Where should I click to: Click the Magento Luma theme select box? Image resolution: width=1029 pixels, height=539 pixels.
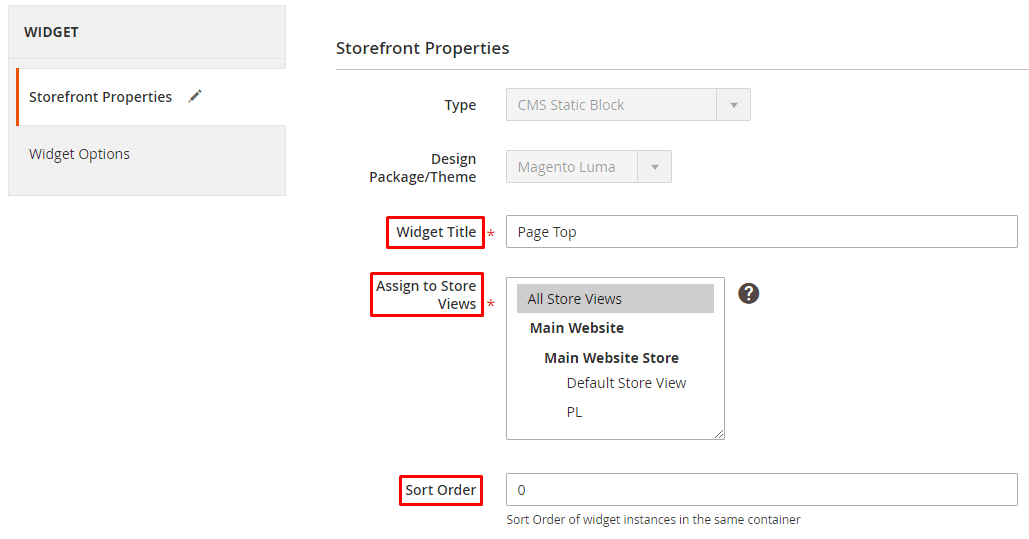click(x=589, y=167)
